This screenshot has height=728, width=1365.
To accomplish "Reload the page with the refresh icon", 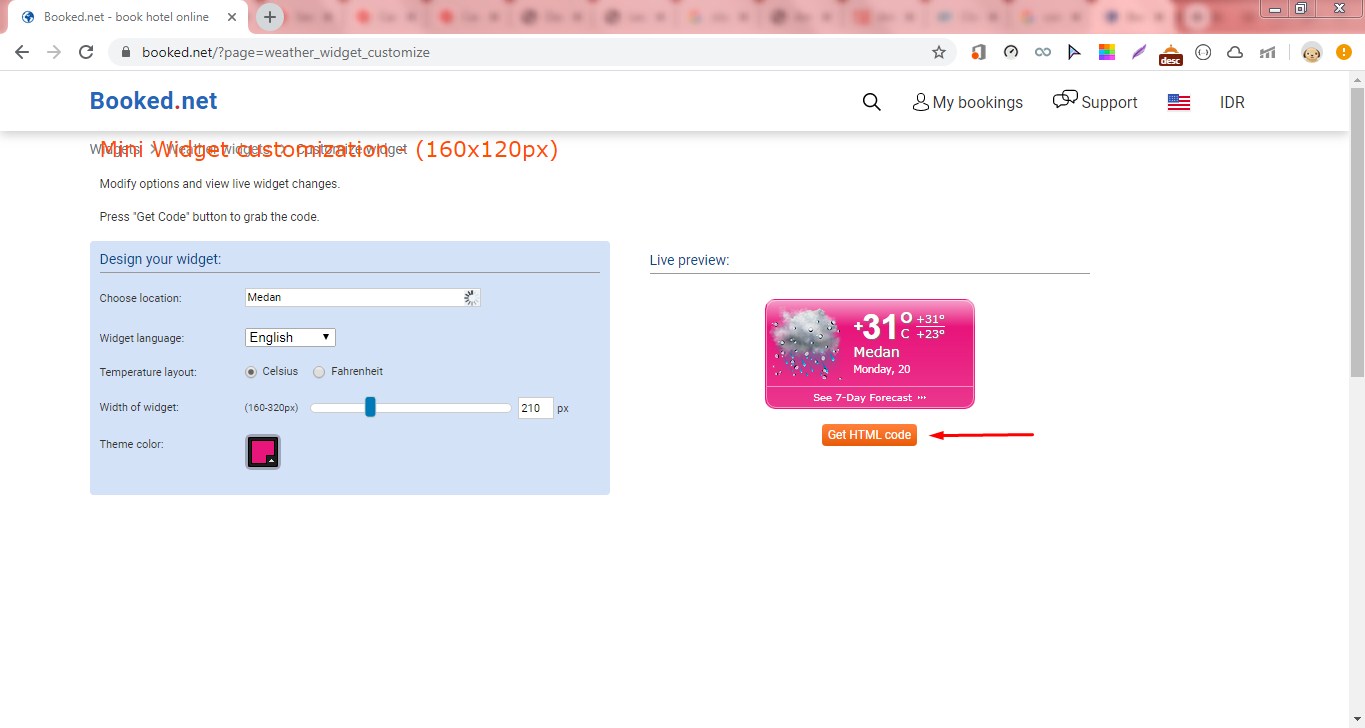I will click(86, 52).
